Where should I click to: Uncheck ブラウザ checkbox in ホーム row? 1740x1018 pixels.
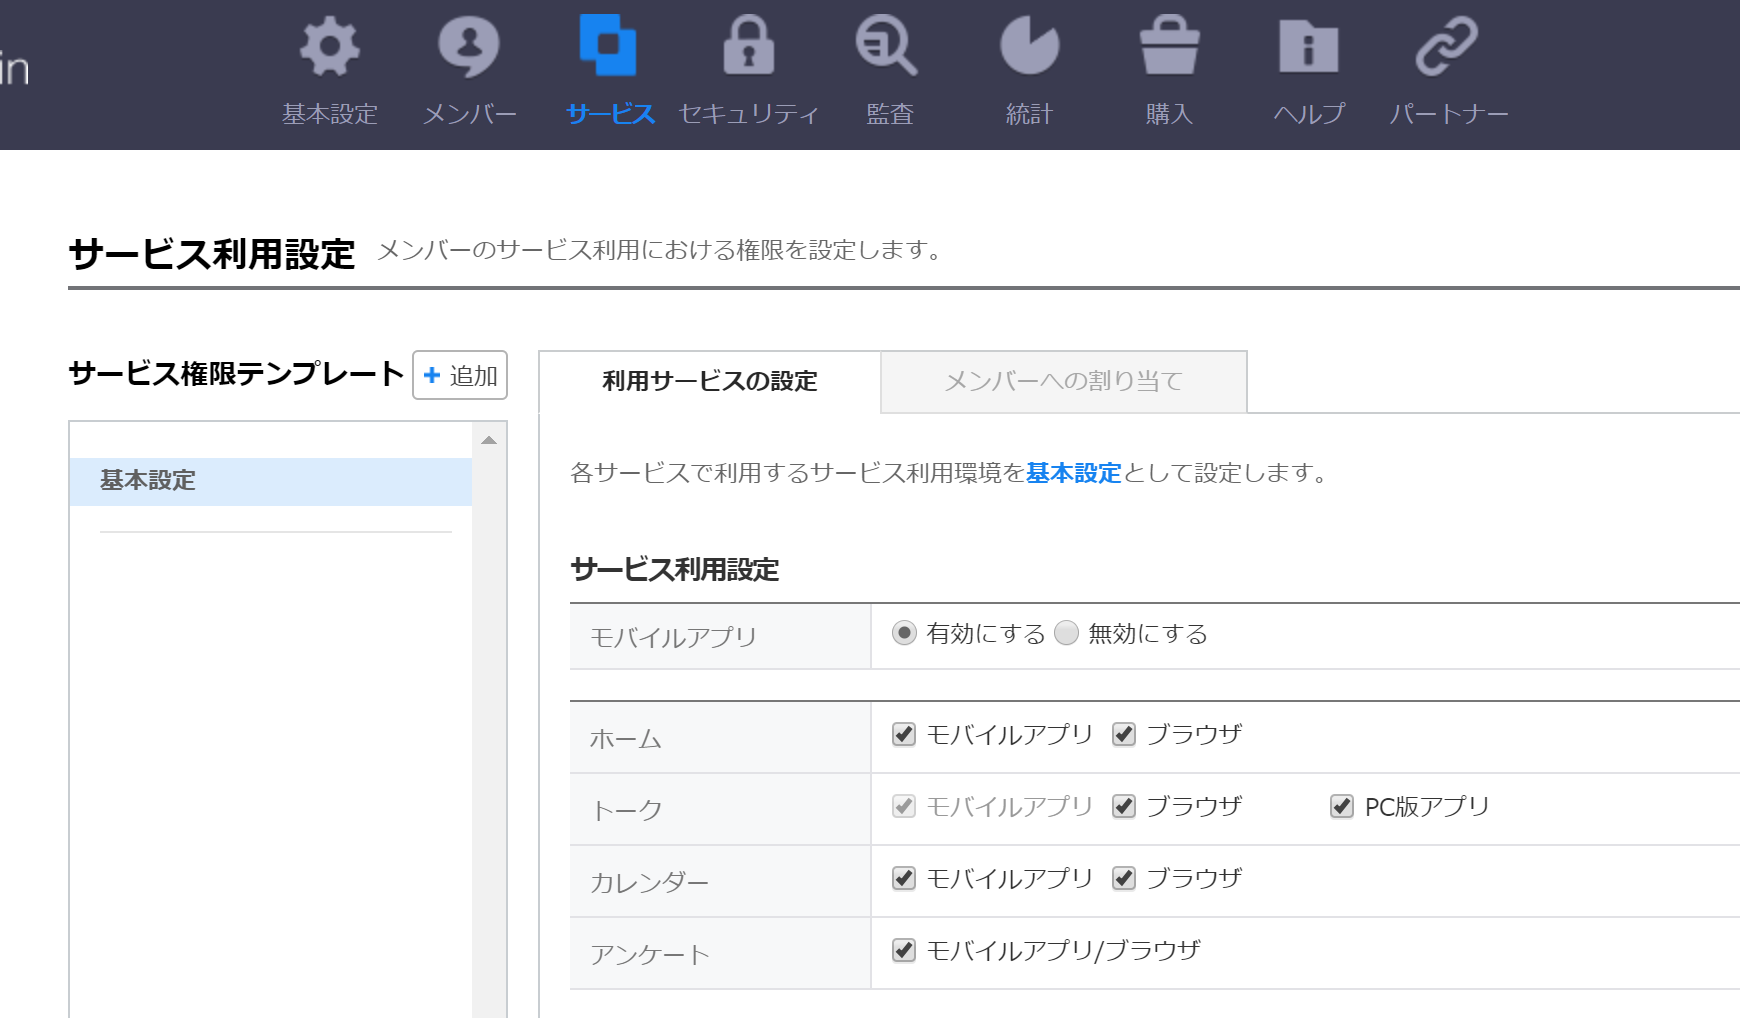pyautogui.click(x=1124, y=735)
